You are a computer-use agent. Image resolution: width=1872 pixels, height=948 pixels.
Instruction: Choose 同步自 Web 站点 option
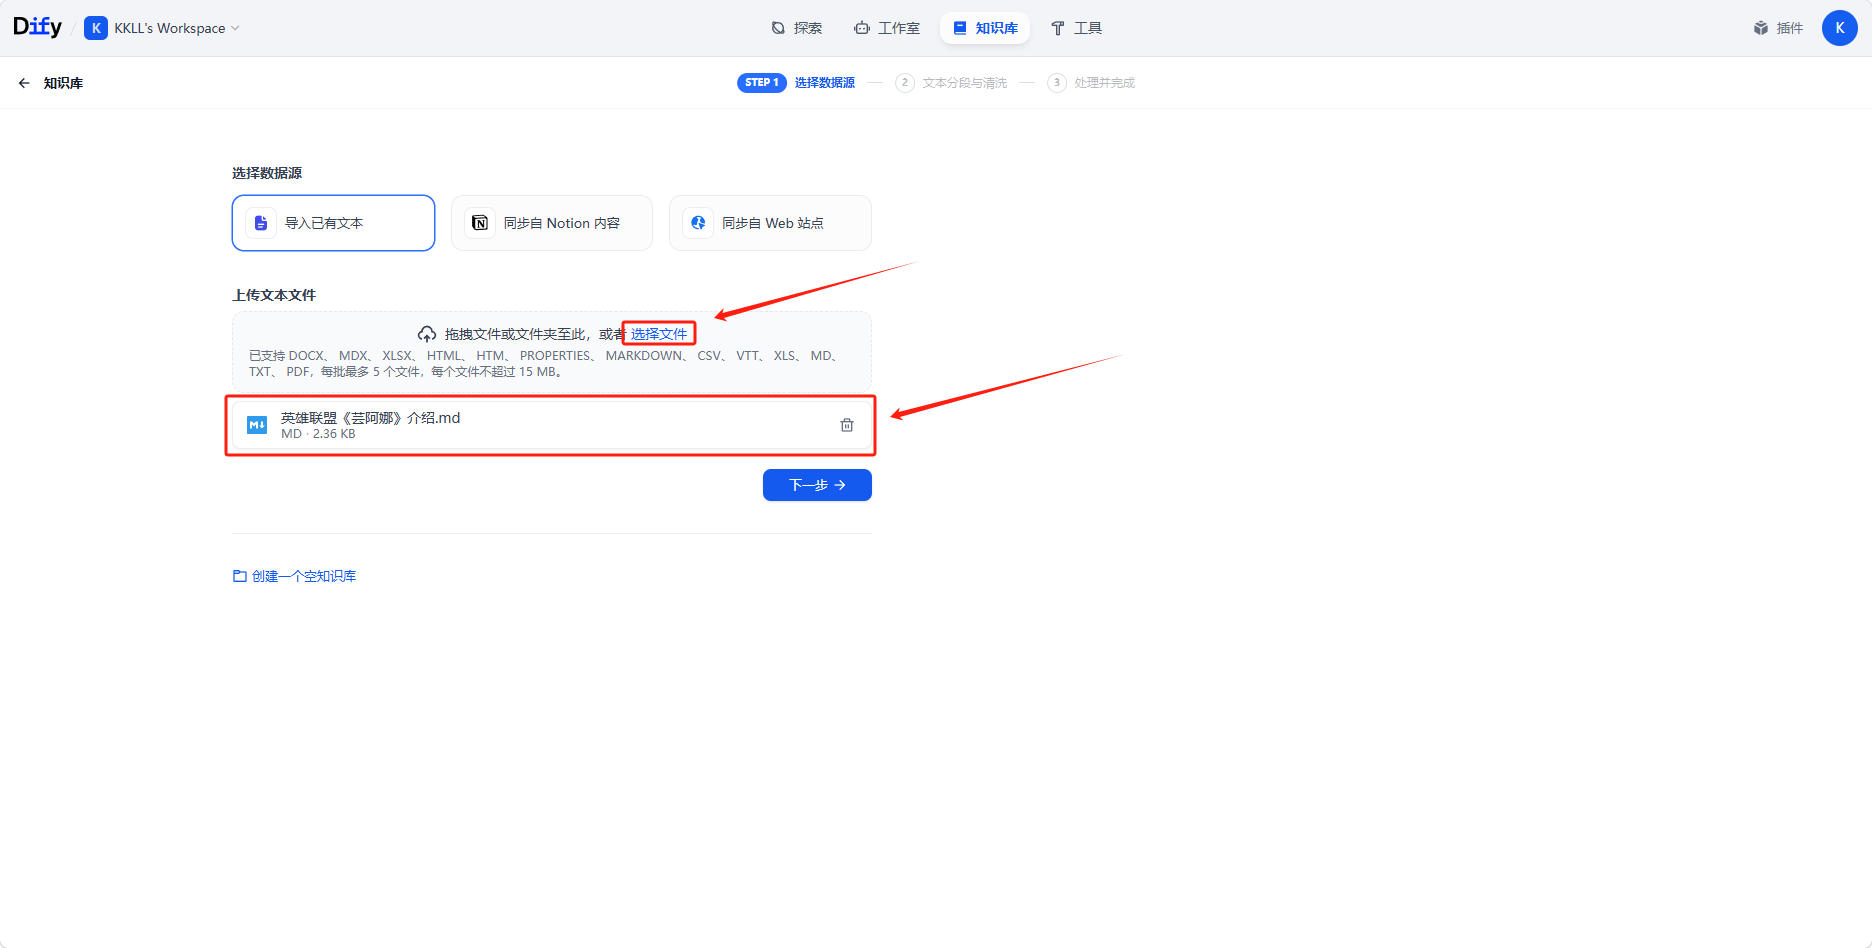tap(770, 223)
